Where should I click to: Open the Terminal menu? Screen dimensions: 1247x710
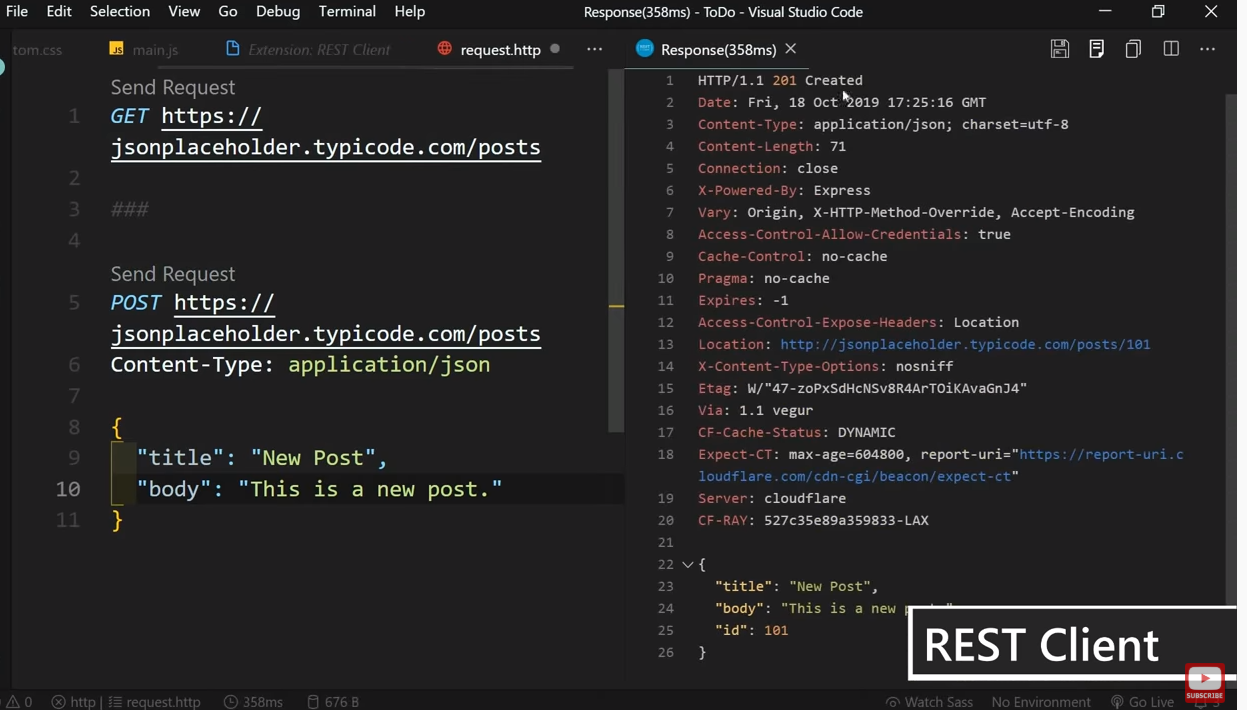pos(347,12)
